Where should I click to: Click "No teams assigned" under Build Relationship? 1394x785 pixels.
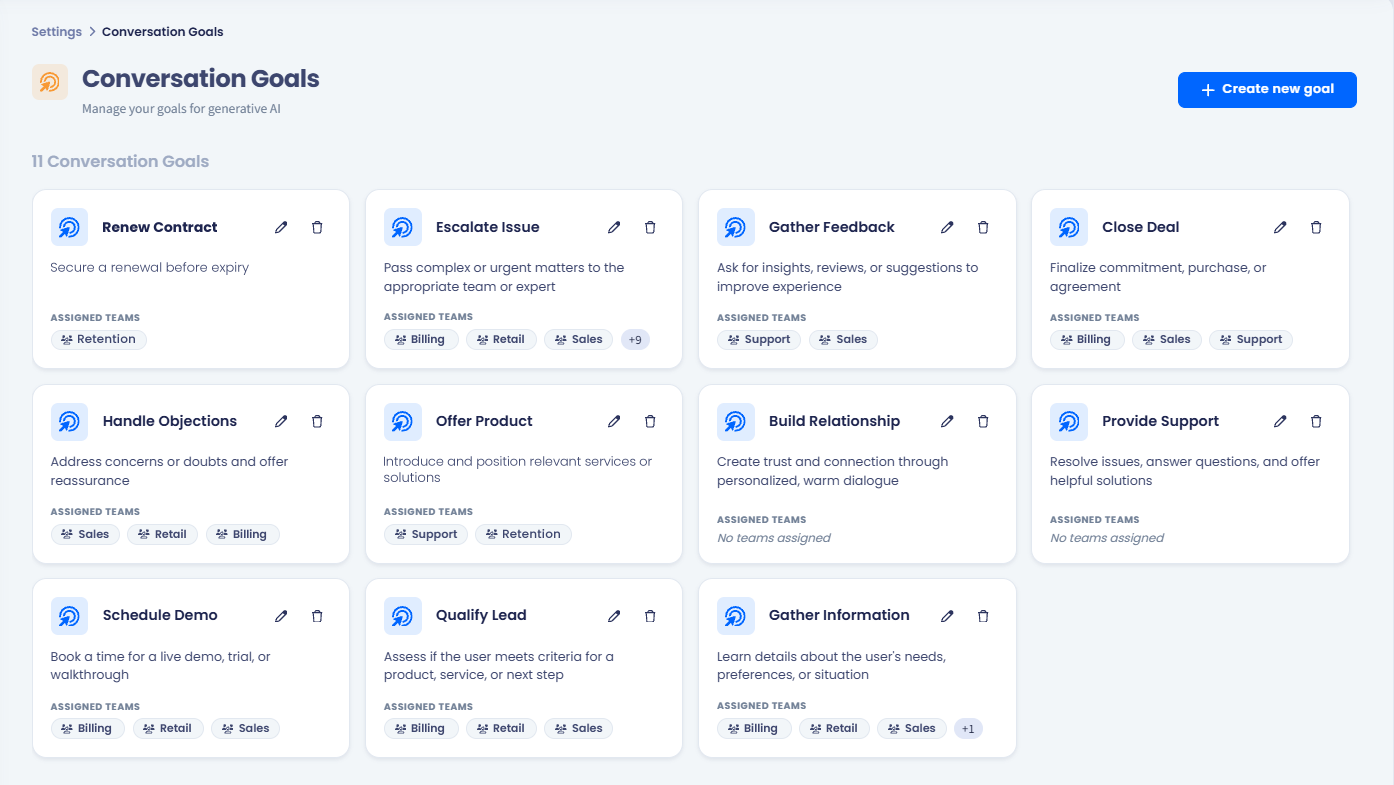(774, 538)
